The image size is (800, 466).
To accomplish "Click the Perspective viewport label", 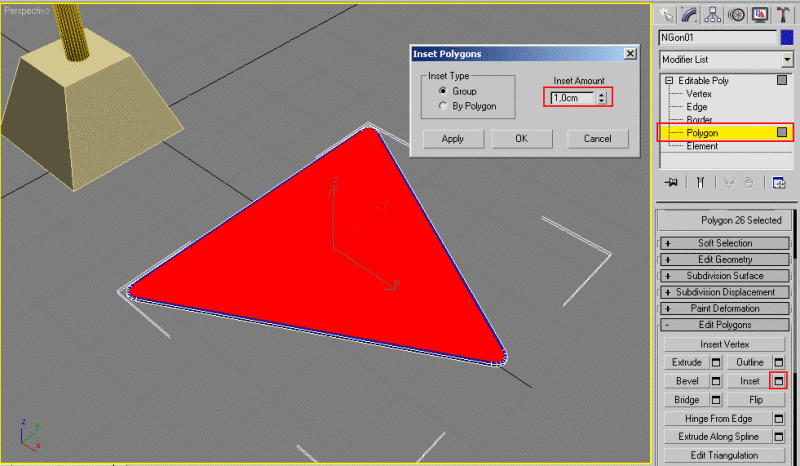I will 27,11.
